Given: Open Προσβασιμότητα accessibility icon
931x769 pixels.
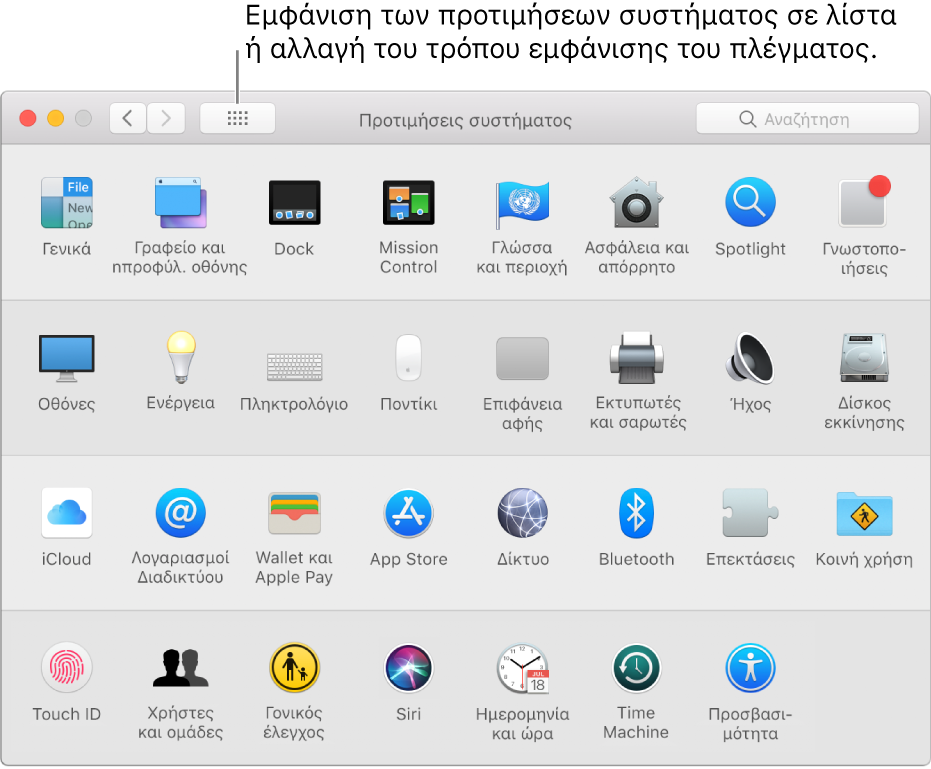Looking at the screenshot, I should 750,668.
